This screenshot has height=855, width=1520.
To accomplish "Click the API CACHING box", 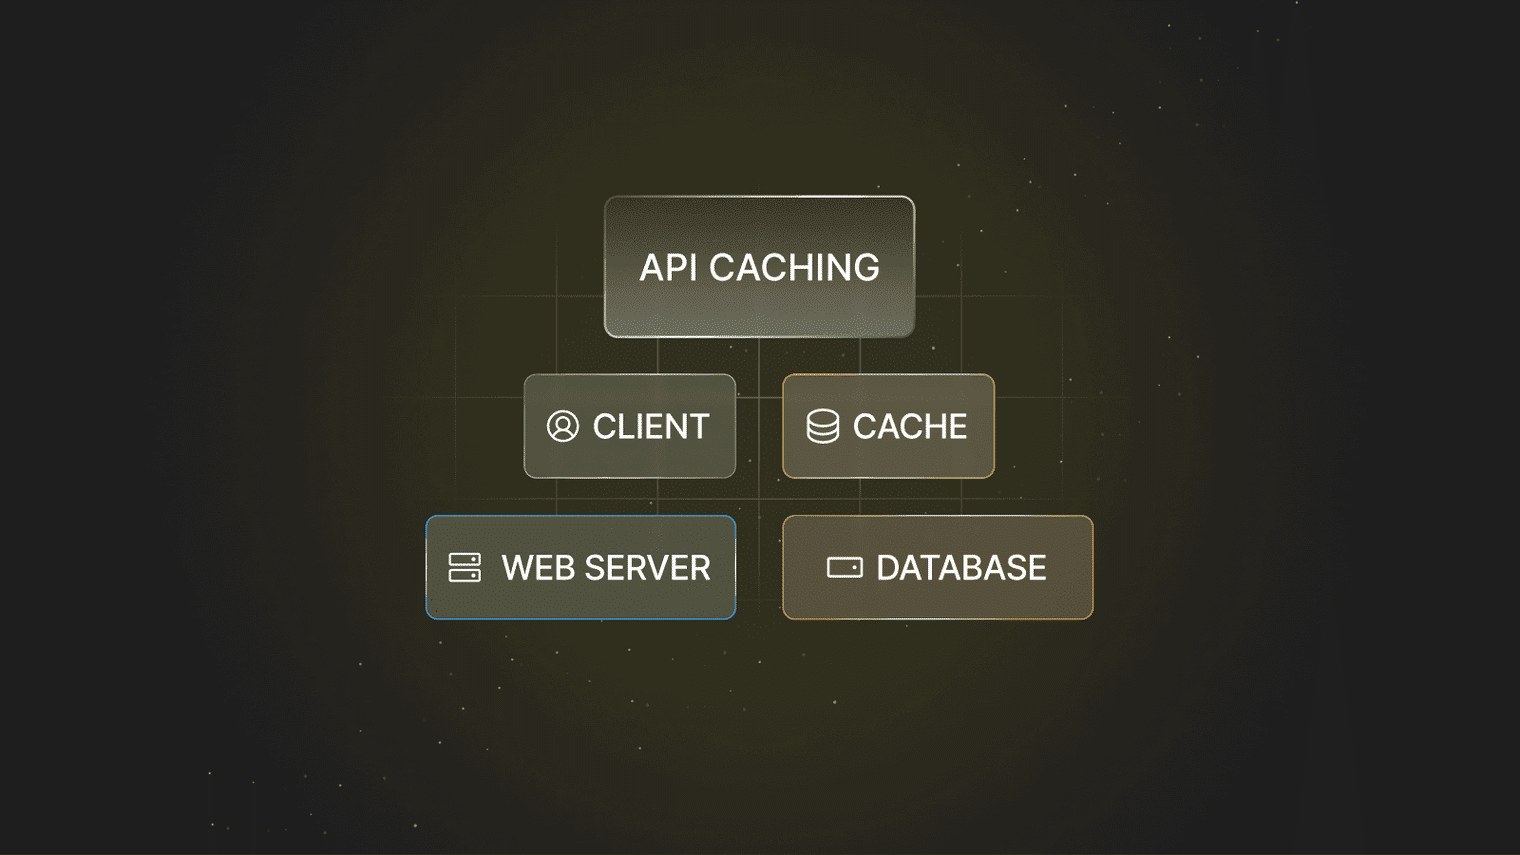I will point(759,267).
